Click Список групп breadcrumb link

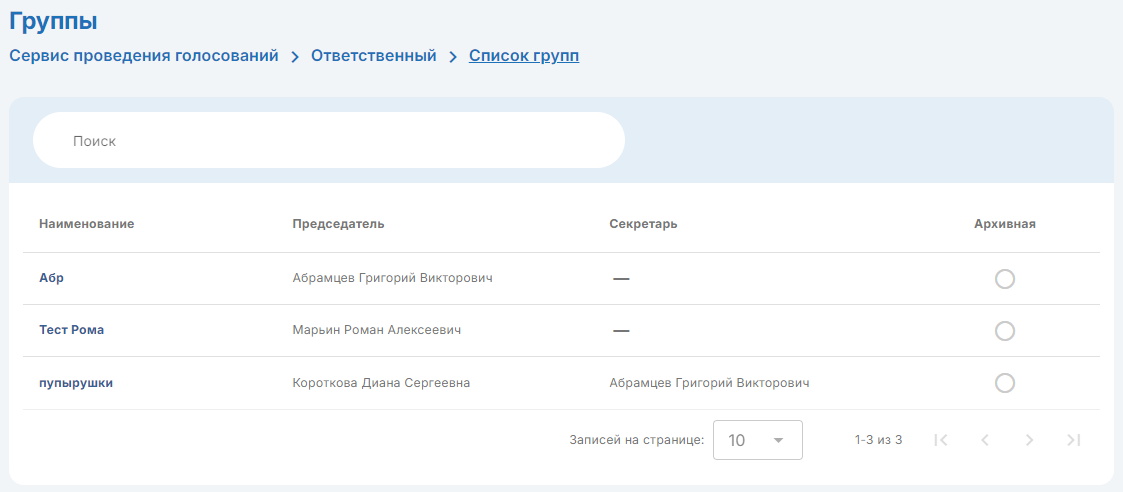(524, 56)
